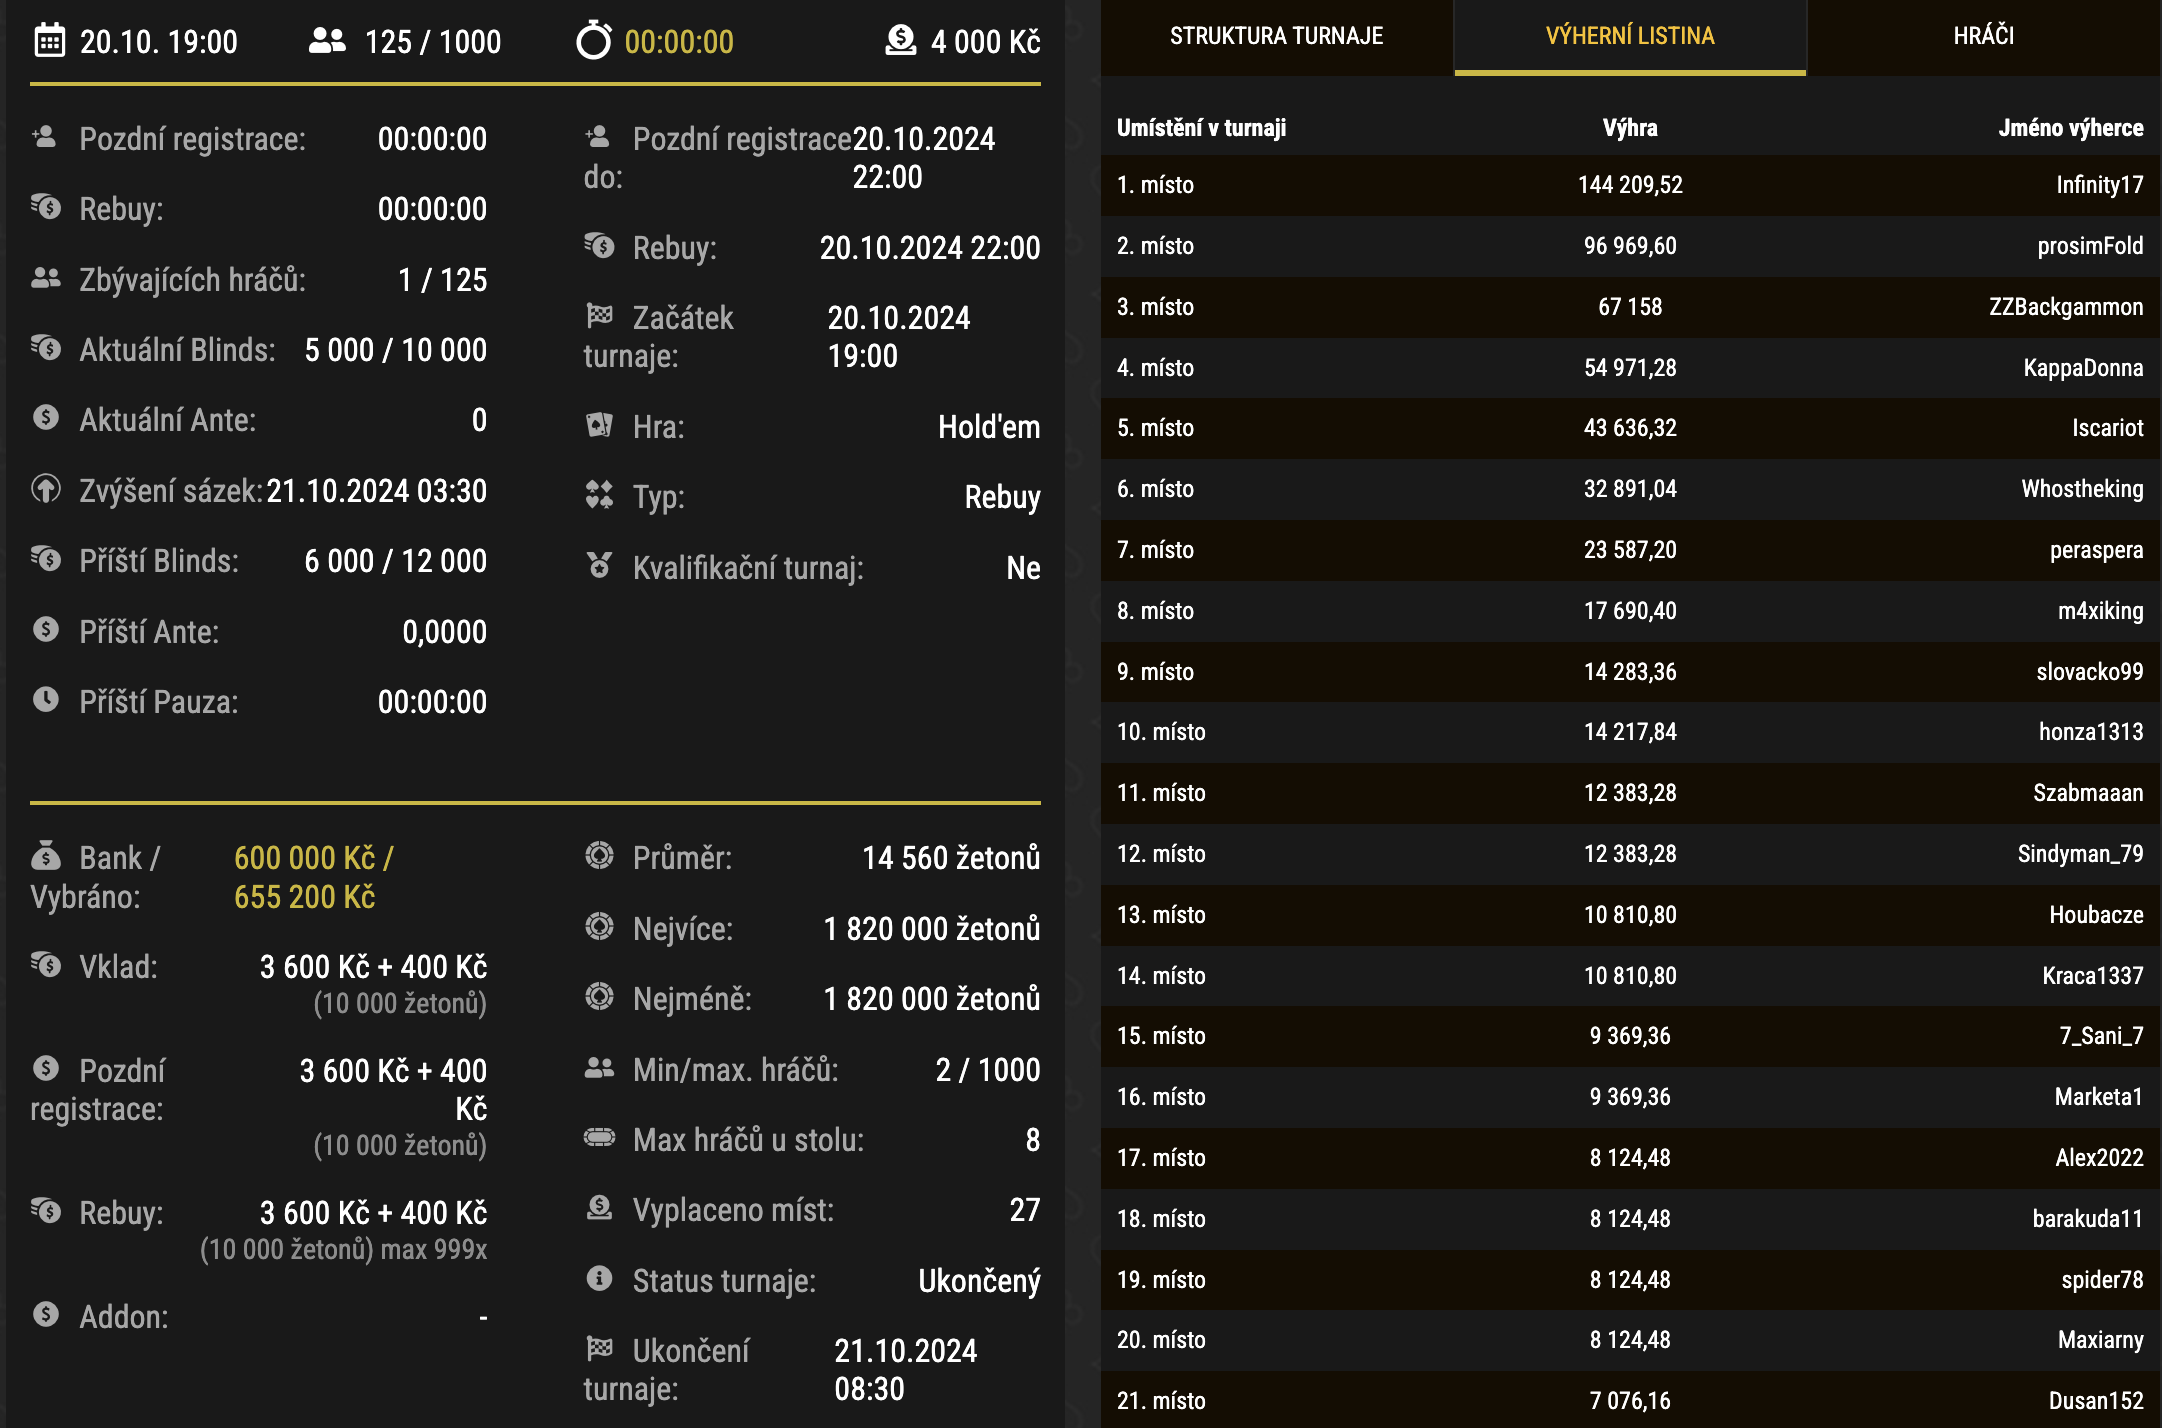Select the 8. místo row label
2162x1428 pixels.
(x=1155, y=611)
